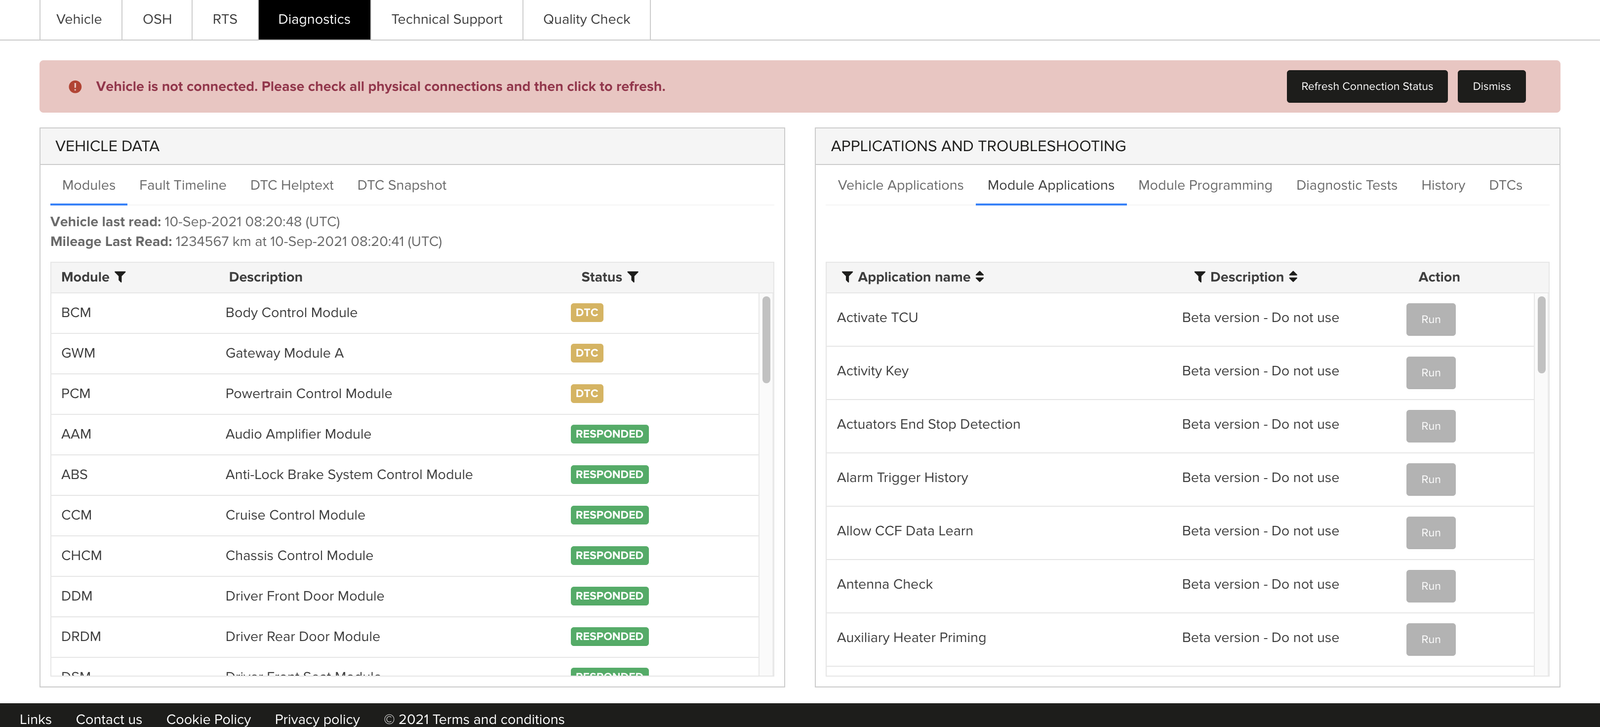Viewport: 1600px width, 727px height.
Task: Open the Fault Timeline tab
Action: [x=182, y=185]
